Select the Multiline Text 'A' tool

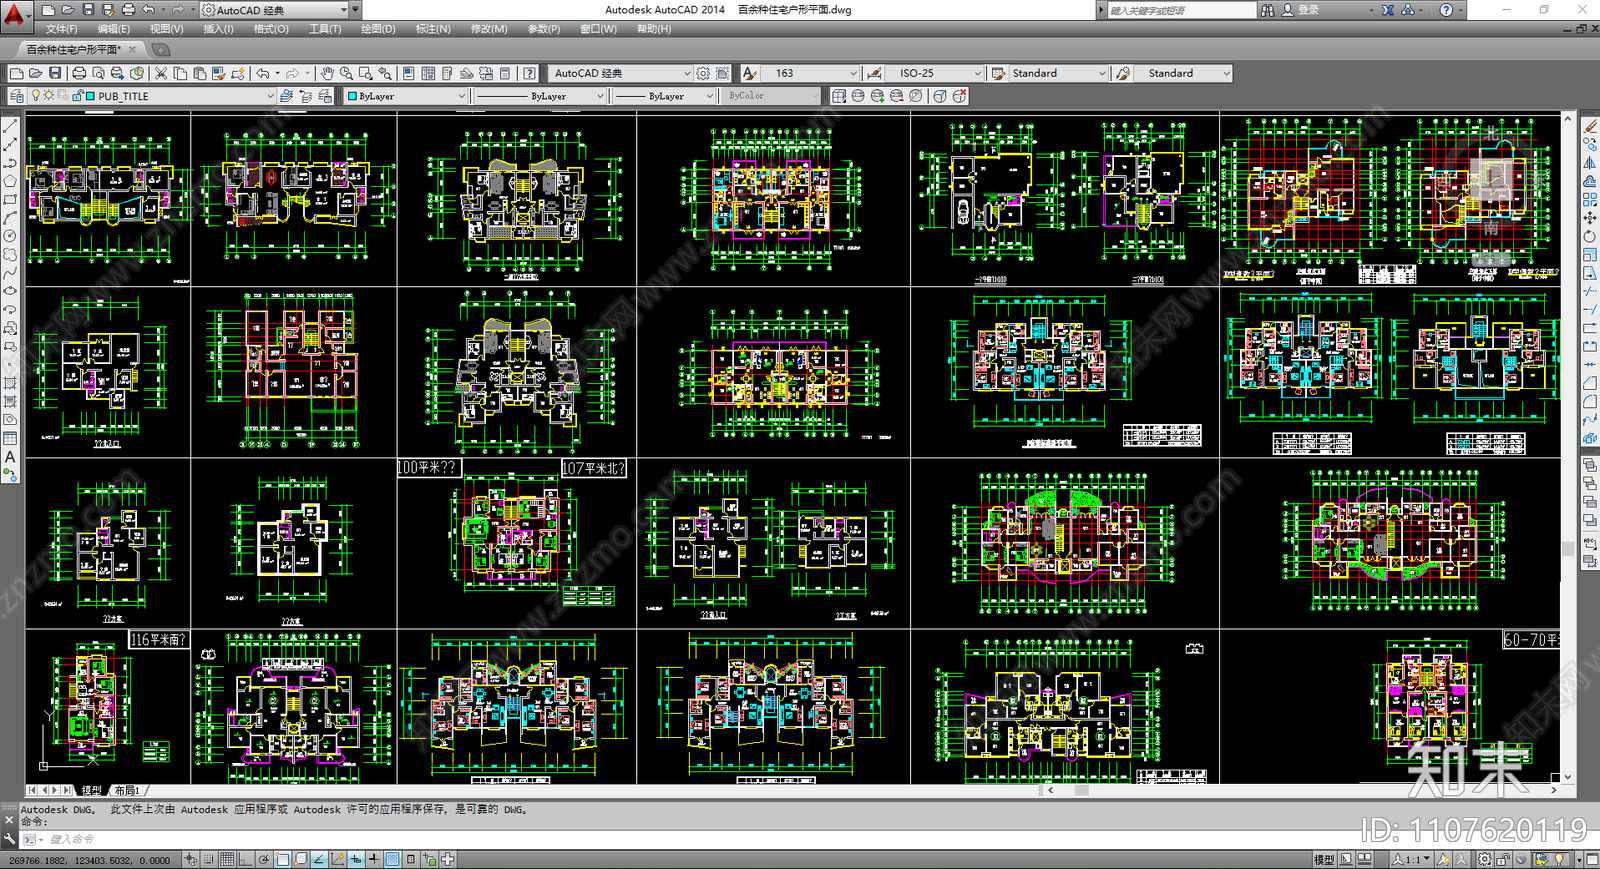[x=10, y=457]
